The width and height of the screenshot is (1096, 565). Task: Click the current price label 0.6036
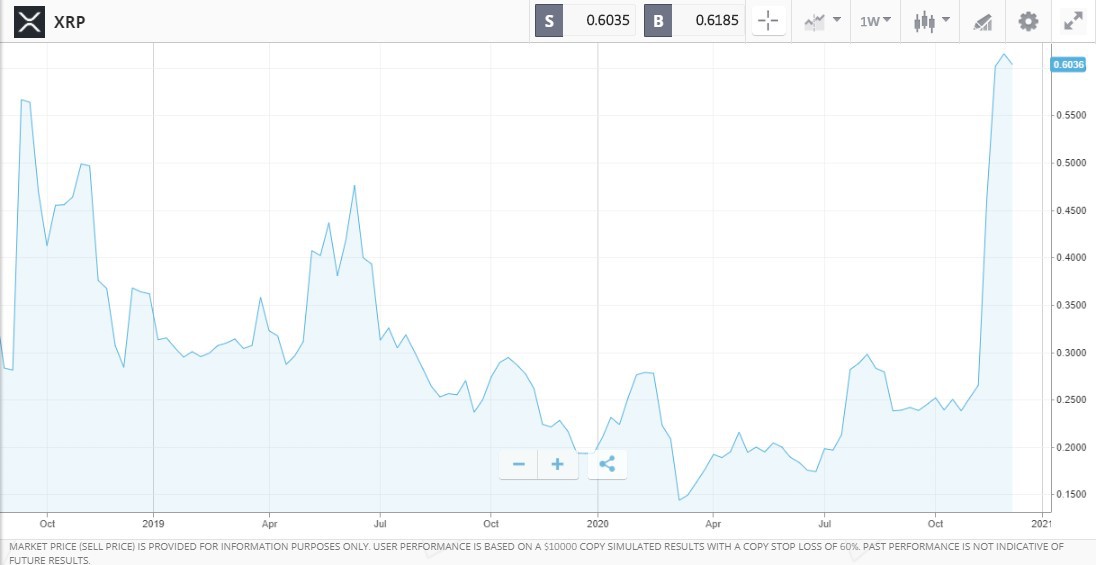[x=1068, y=65]
